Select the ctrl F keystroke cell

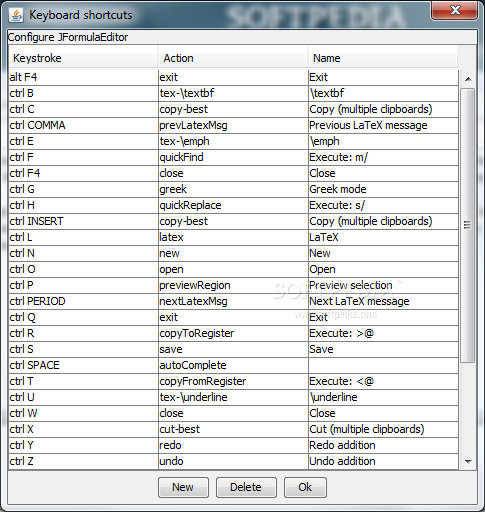click(83, 157)
